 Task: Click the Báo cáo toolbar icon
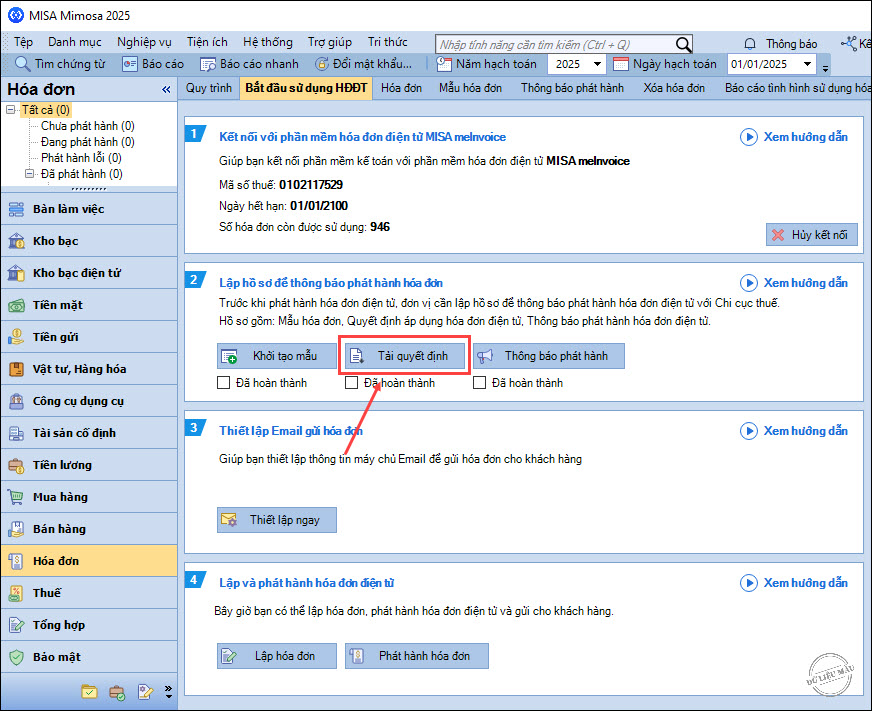click(130, 65)
